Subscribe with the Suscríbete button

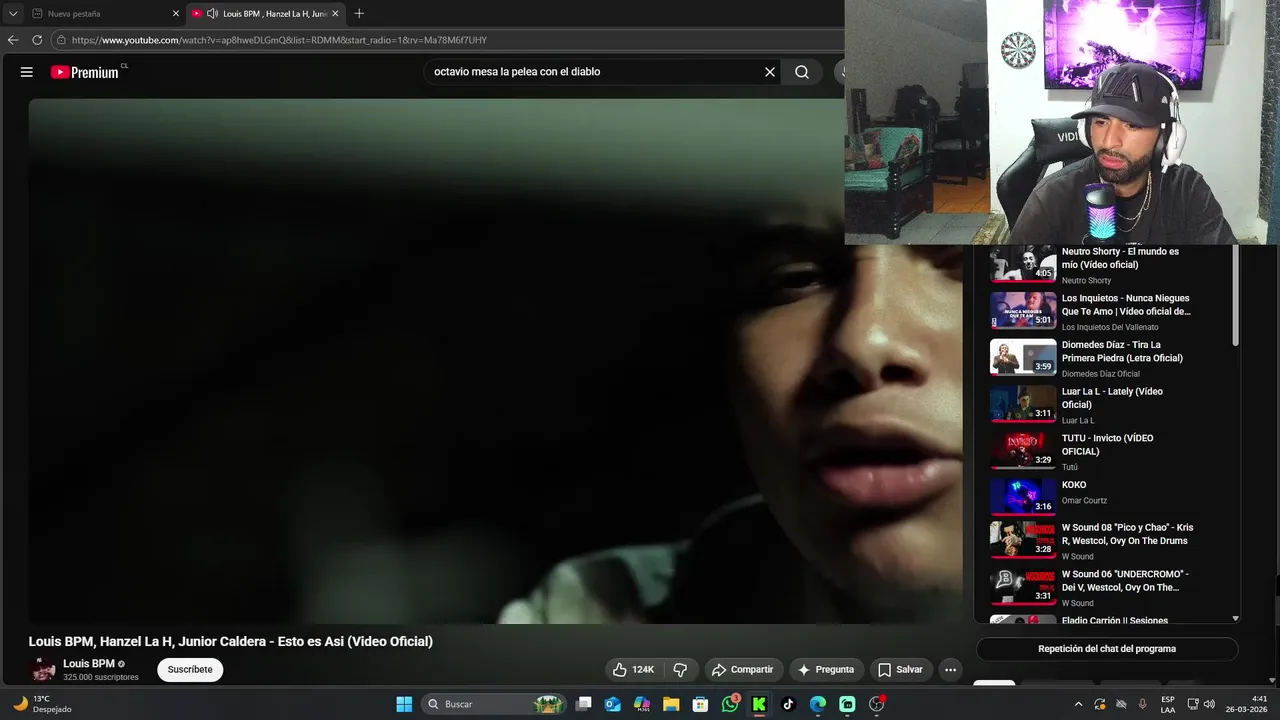click(190, 670)
